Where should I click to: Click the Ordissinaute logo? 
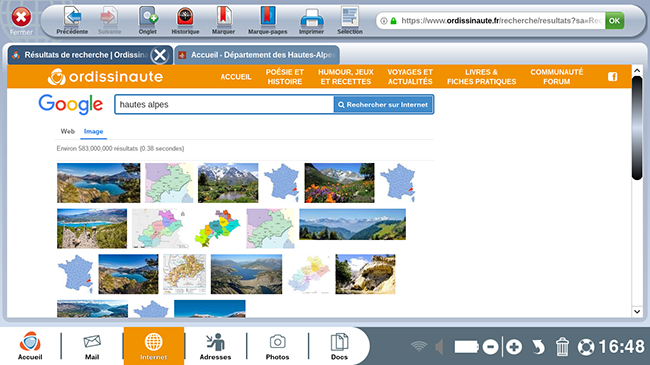click(105, 77)
